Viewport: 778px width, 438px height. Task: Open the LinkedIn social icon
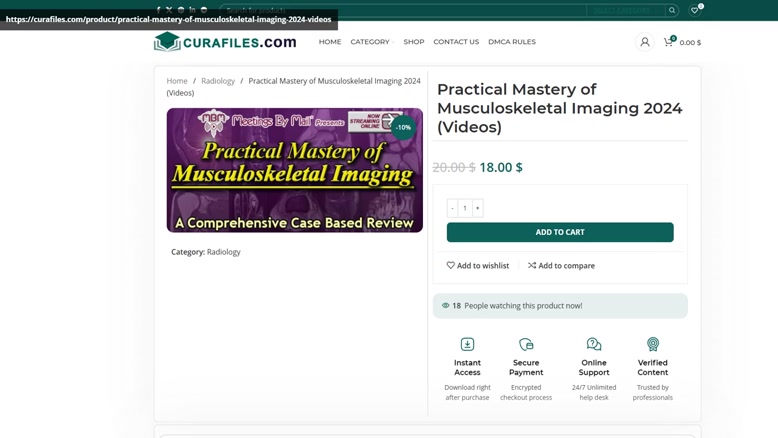coord(192,10)
